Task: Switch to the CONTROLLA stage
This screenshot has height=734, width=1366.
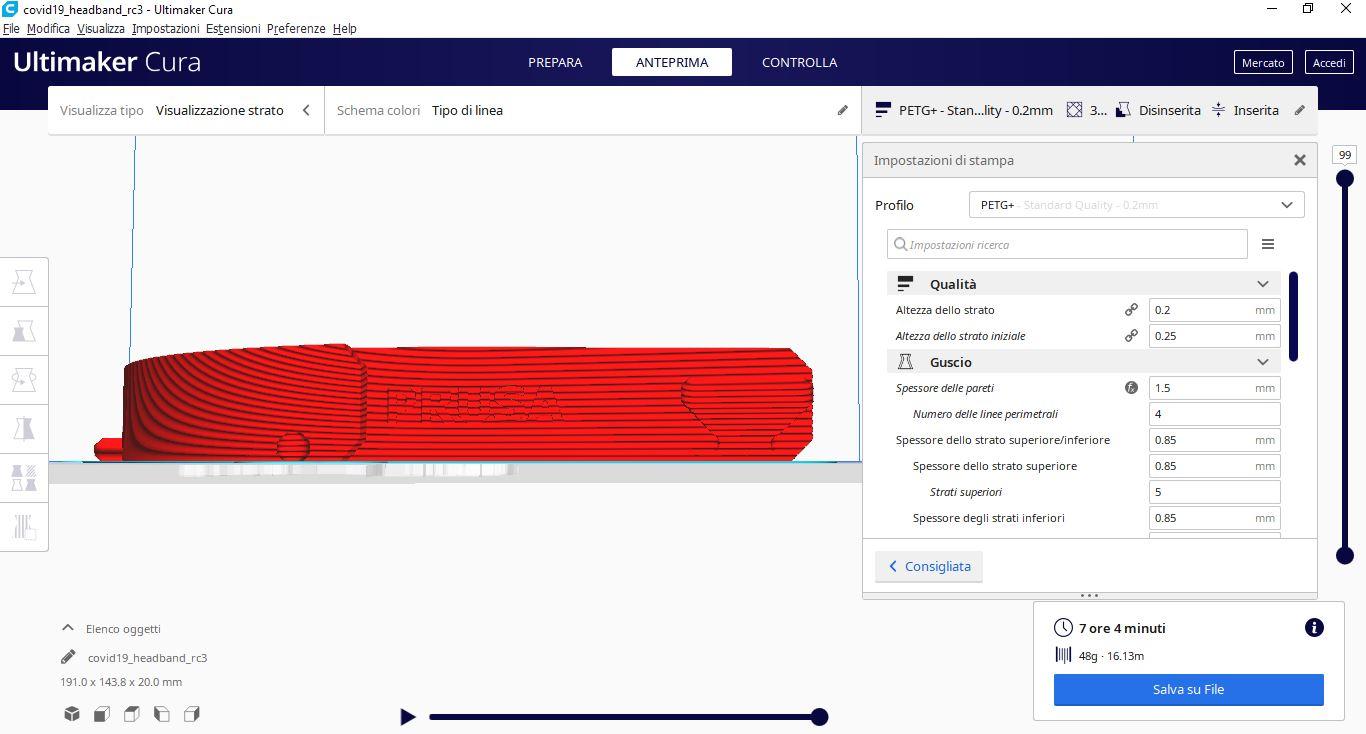Action: (x=799, y=62)
